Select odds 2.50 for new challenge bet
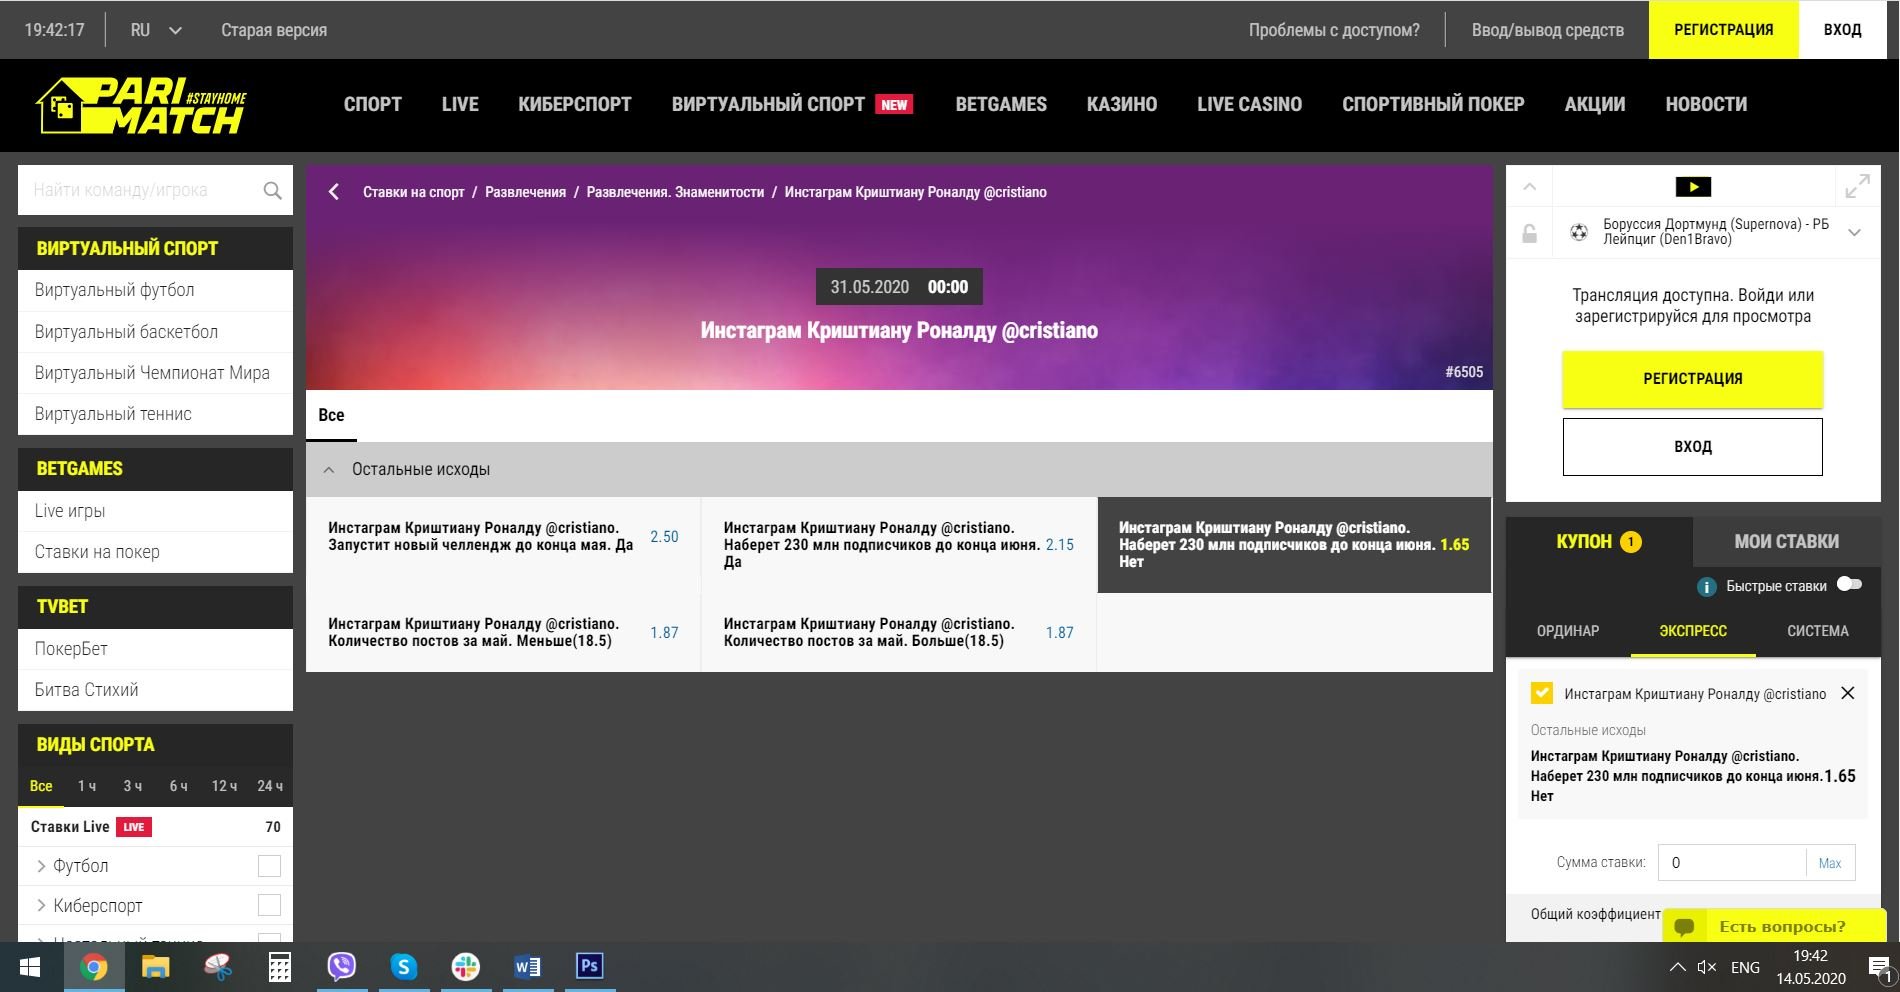 tap(664, 537)
